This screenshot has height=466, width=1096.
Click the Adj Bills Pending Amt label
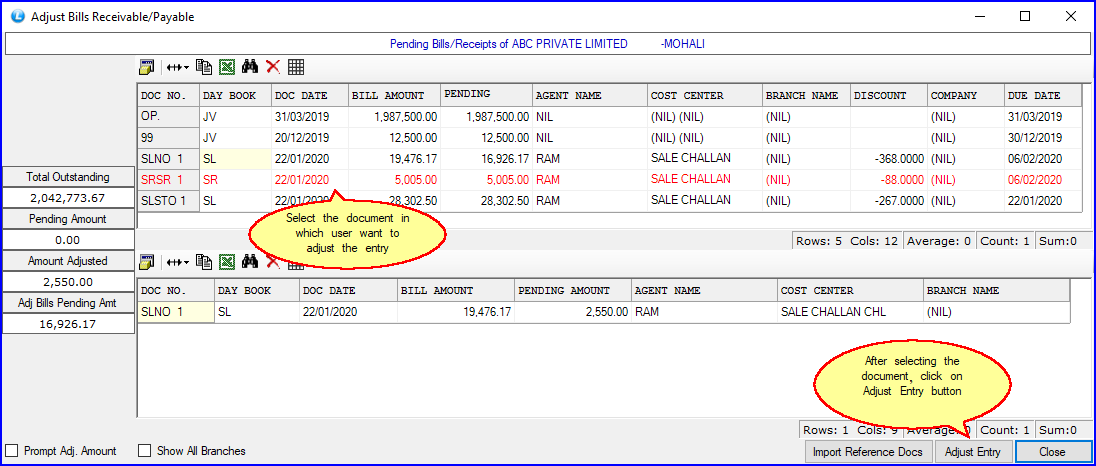[68, 303]
